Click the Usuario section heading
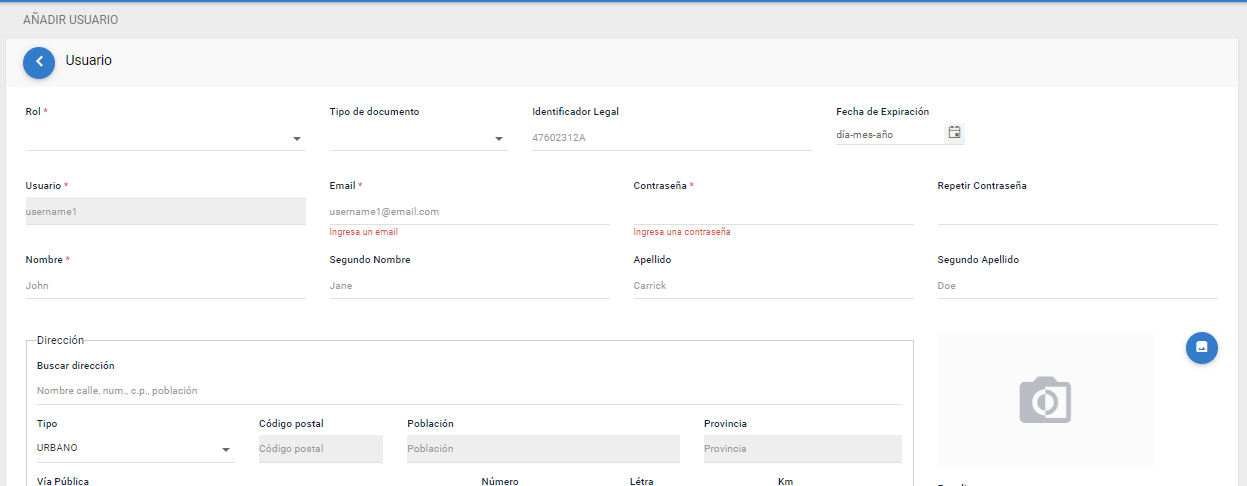Screen dimensions: 1247x486 click(89, 61)
